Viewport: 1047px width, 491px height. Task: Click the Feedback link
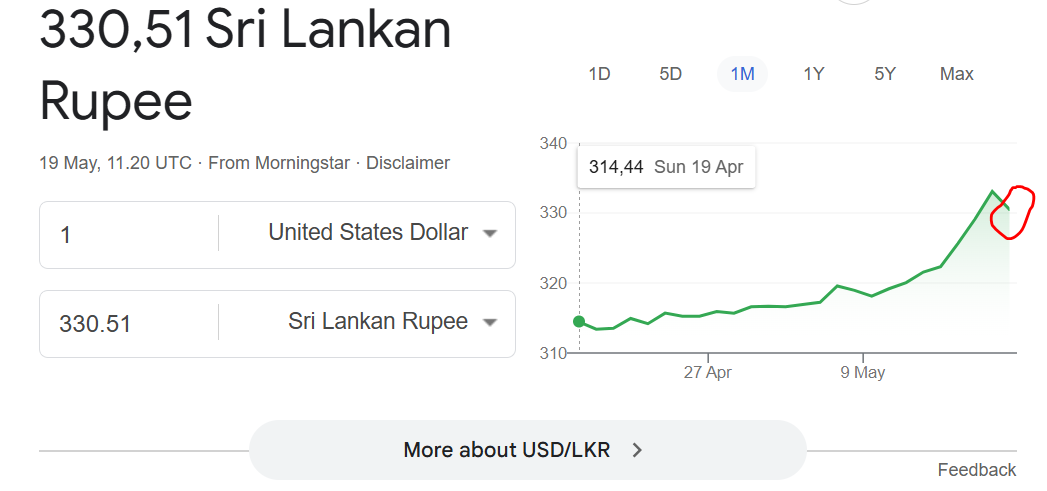click(x=977, y=470)
